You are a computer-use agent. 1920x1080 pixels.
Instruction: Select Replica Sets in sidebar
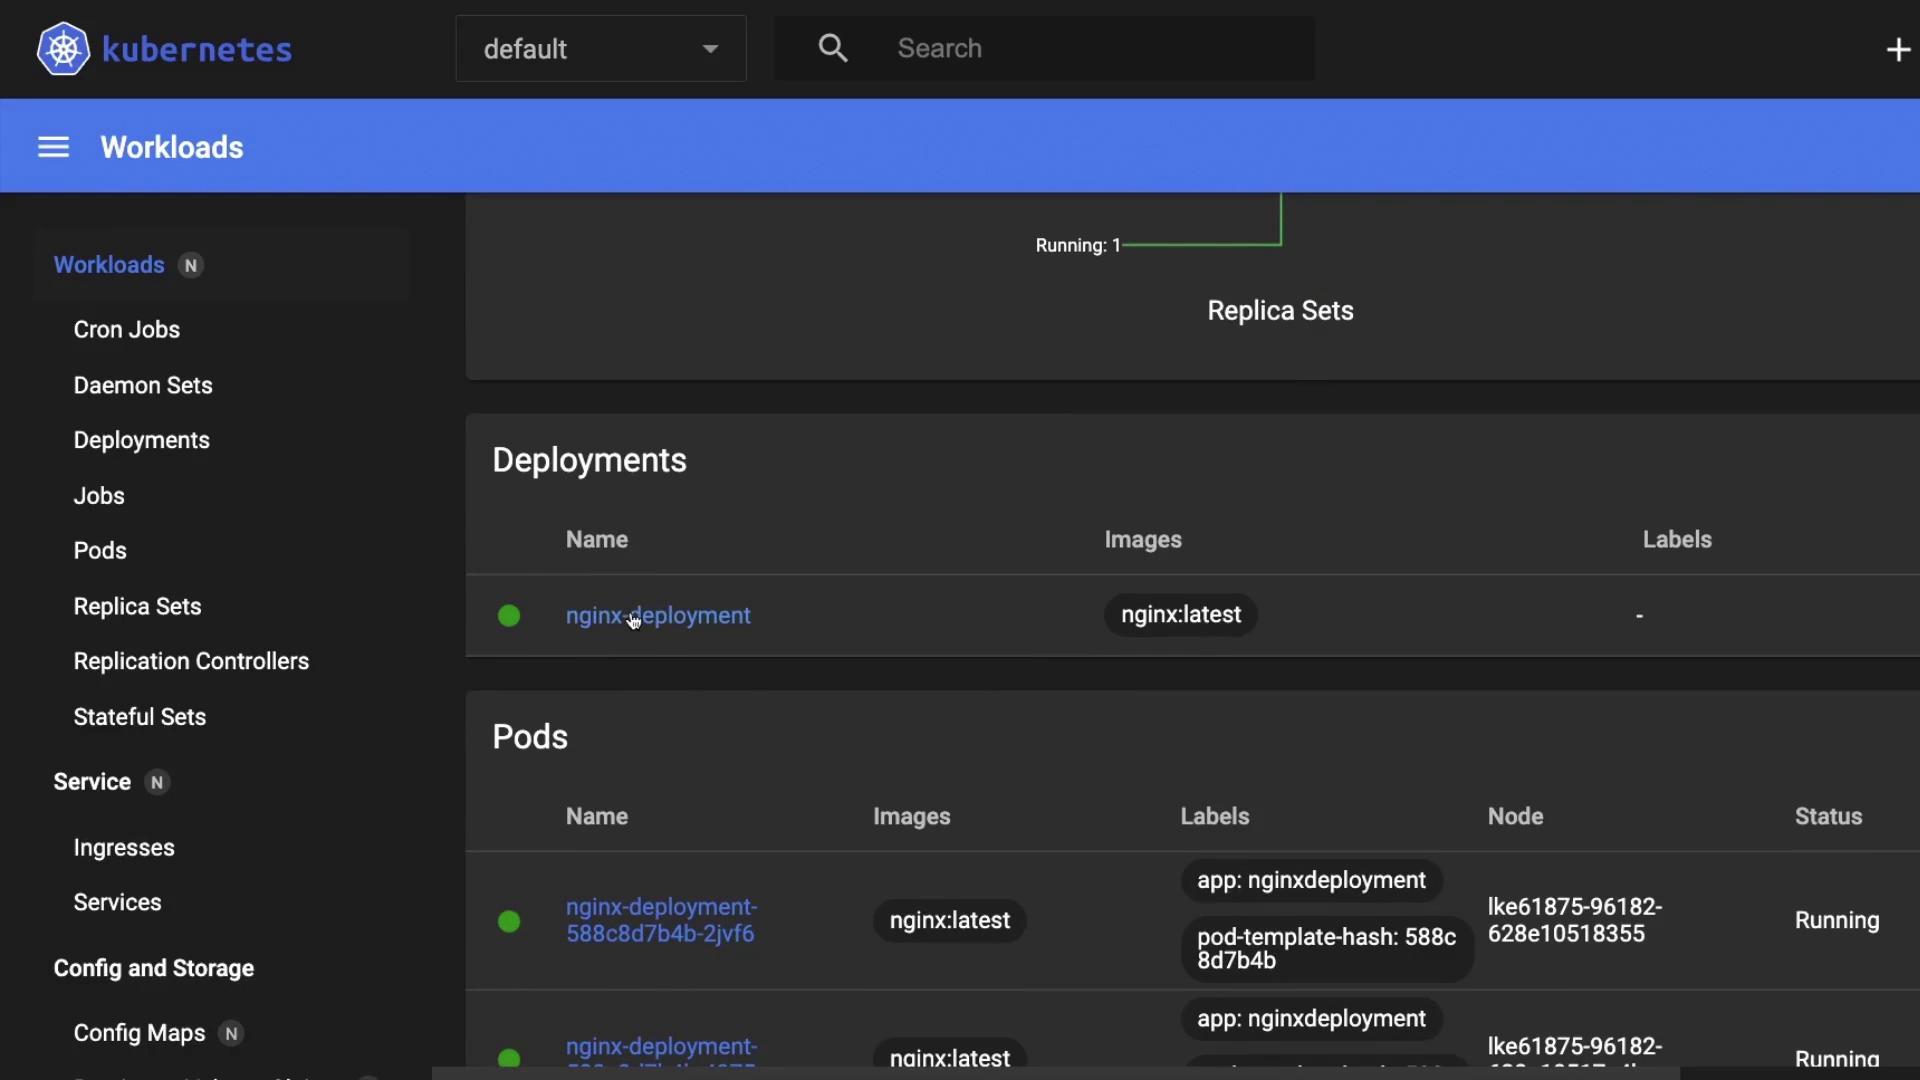click(137, 607)
